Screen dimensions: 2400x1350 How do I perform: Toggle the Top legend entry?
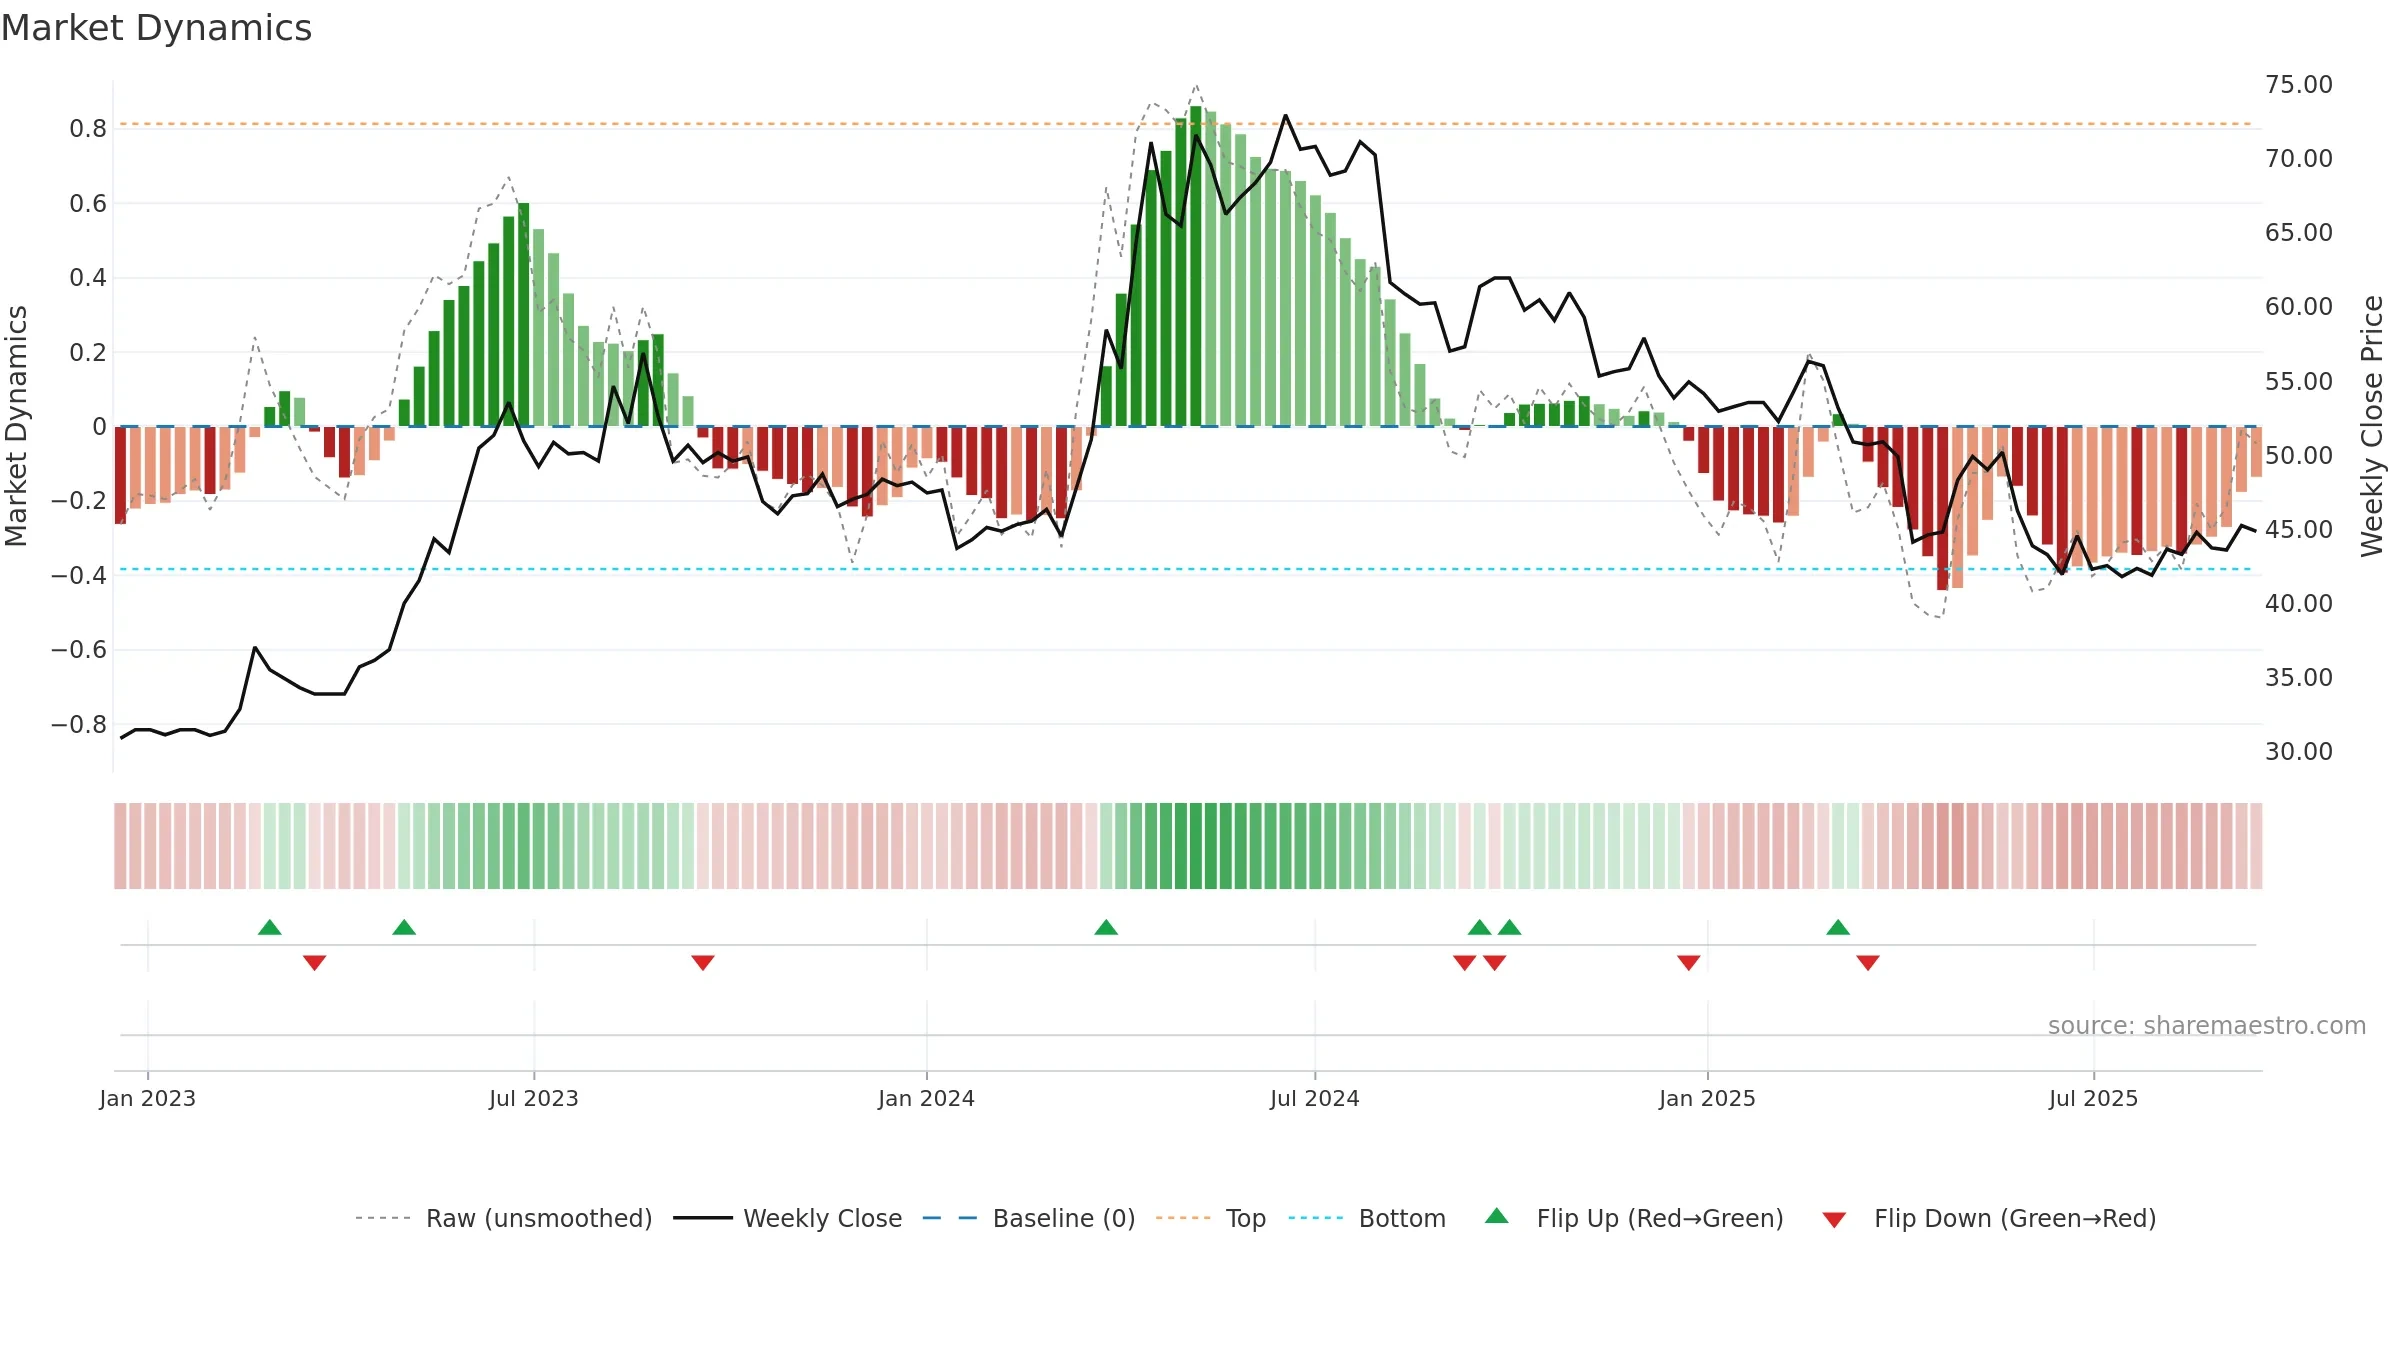pos(1246,1218)
